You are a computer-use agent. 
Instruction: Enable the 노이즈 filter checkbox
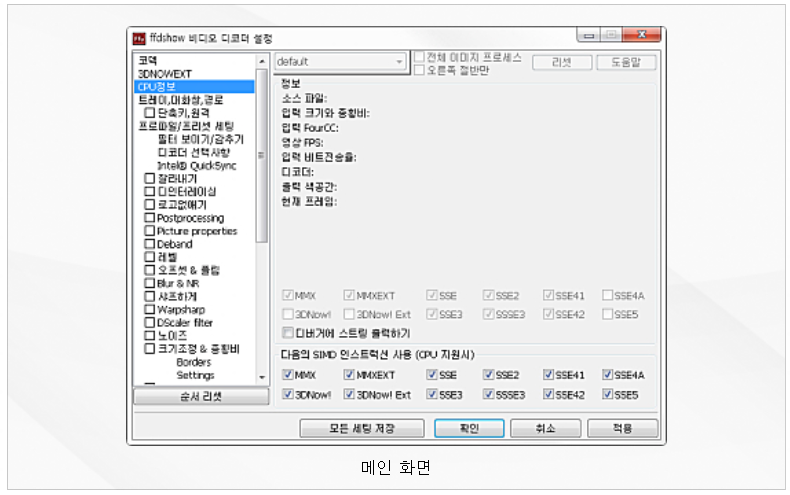150,335
